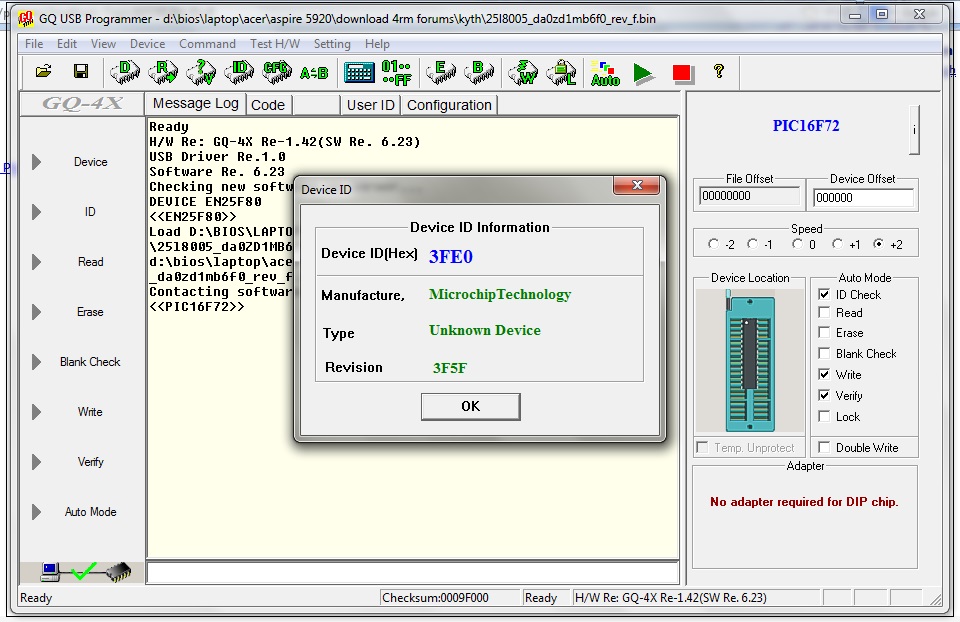Expand the ID sidebar arrow
Image resolution: width=960 pixels, height=622 pixels.
(36, 212)
